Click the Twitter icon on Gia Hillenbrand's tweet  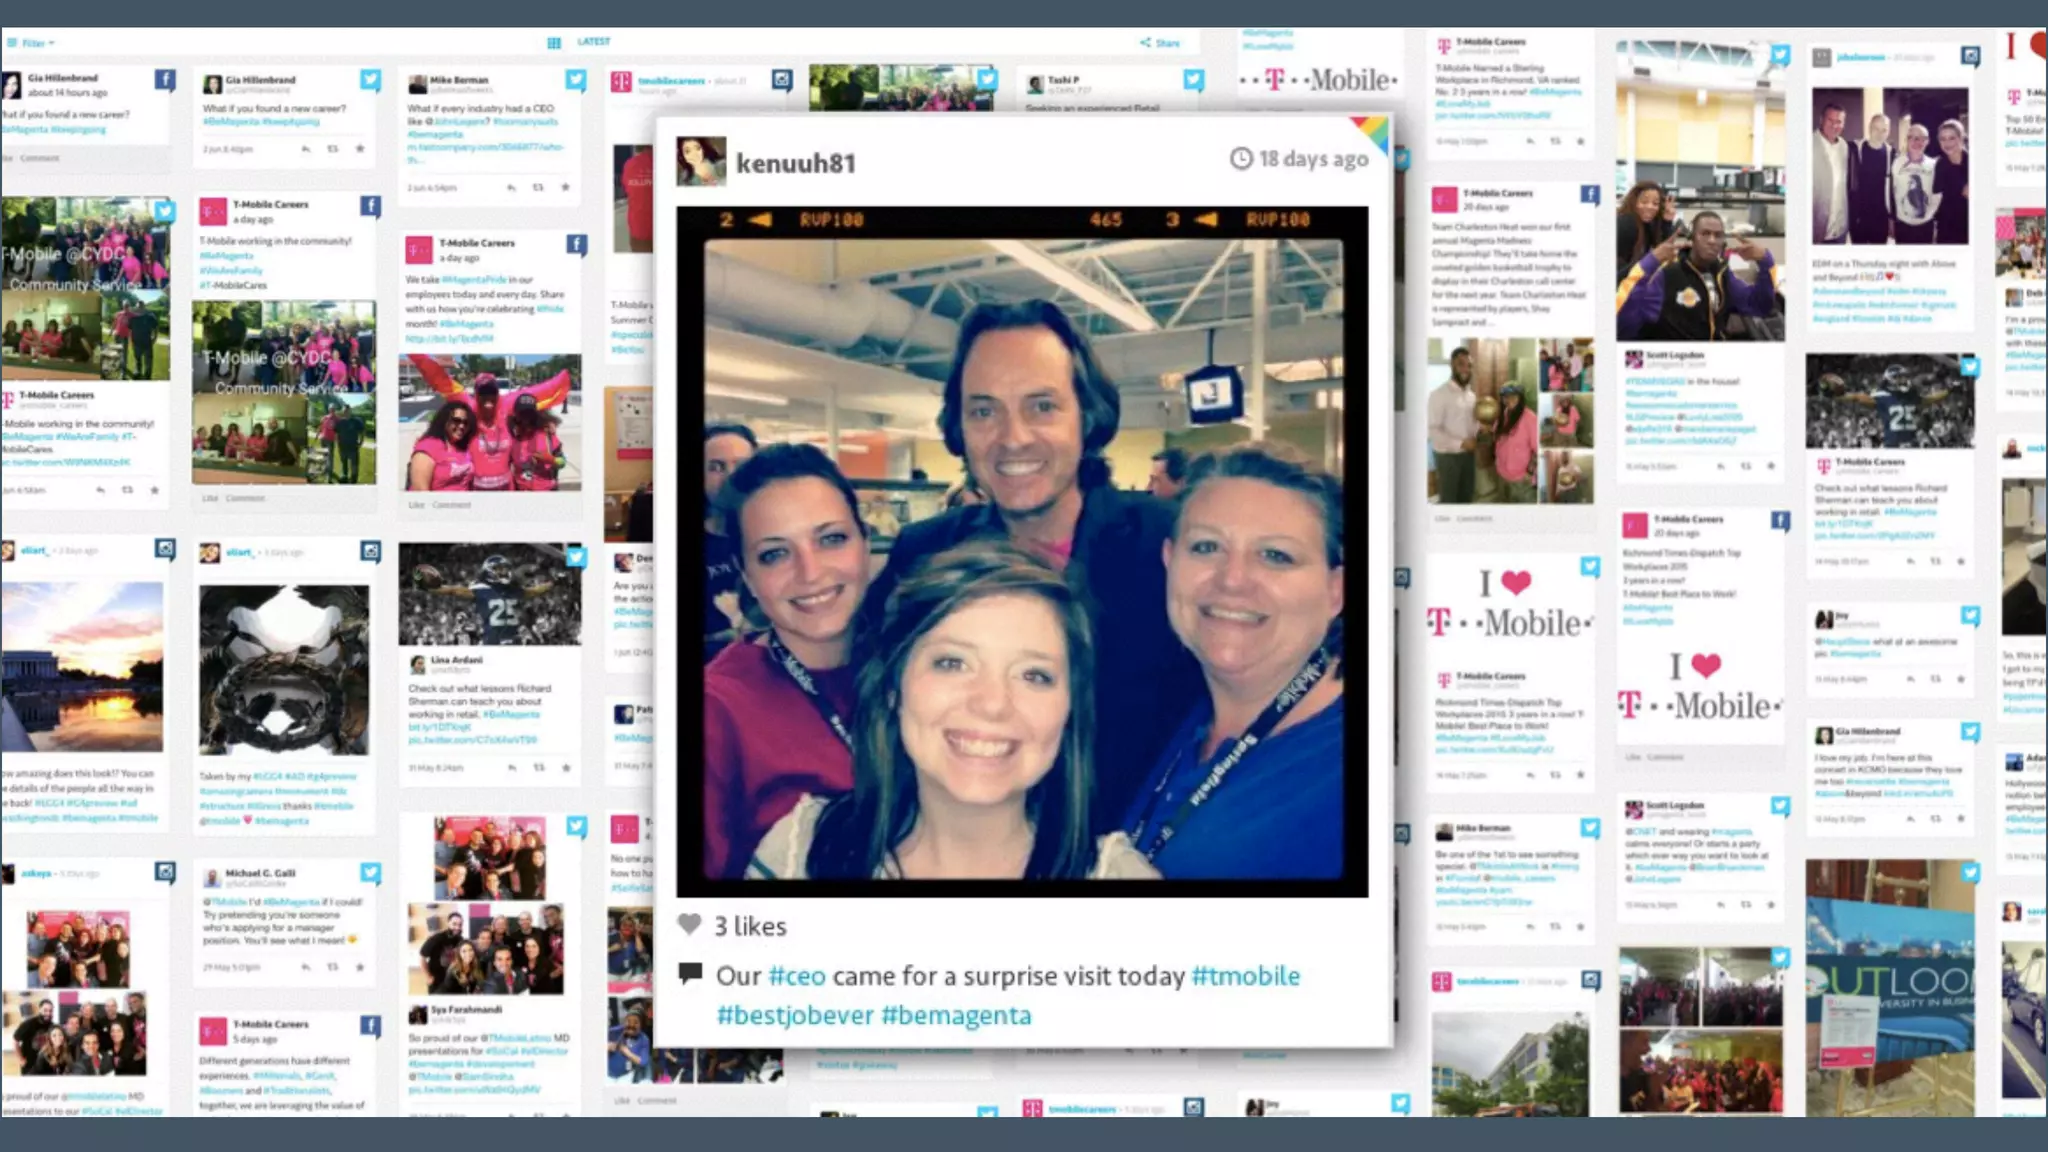[370, 80]
